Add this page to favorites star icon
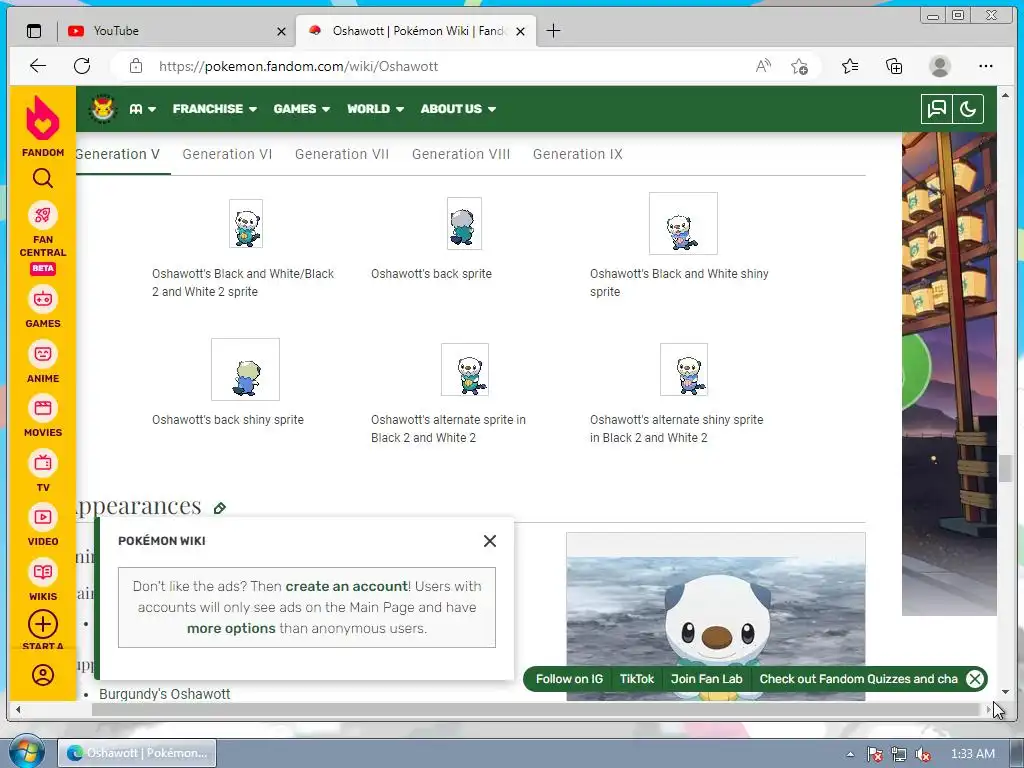The height and width of the screenshot is (768, 1024). click(x=799, y=66)
